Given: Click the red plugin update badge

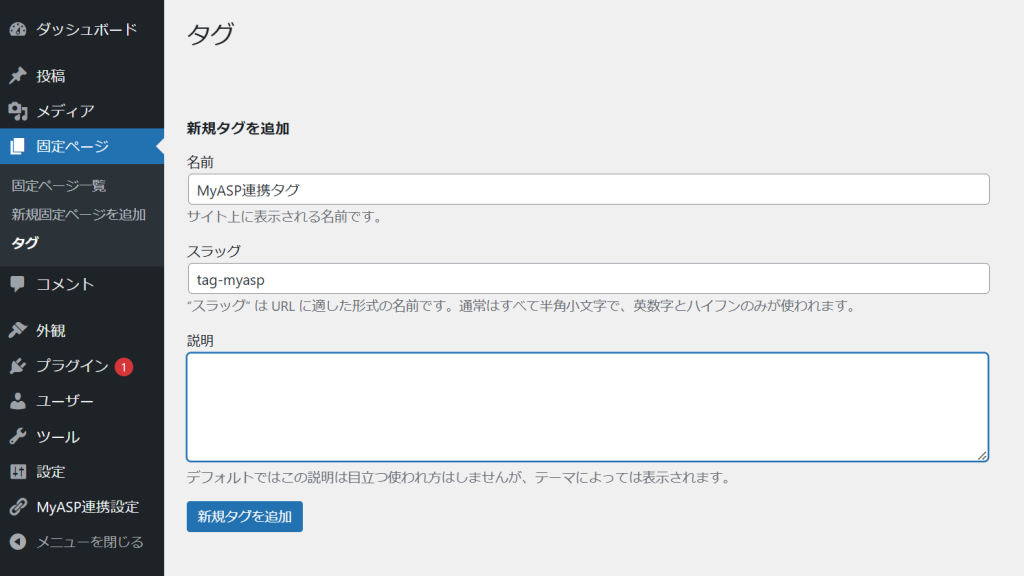Looking at the screenshot, I should pyautogui.click(x=124, y=367).
